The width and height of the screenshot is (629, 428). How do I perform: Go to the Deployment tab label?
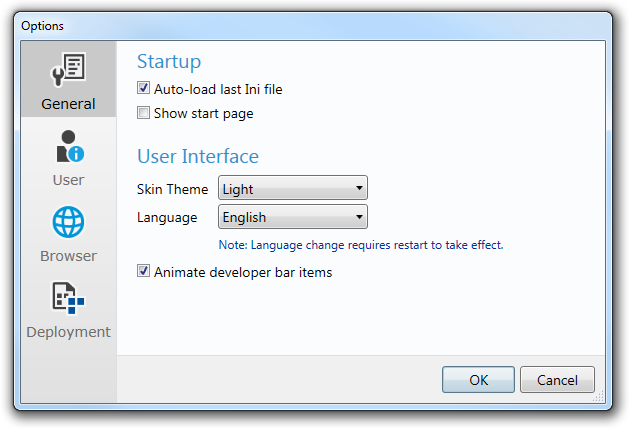tap(68, 332)
